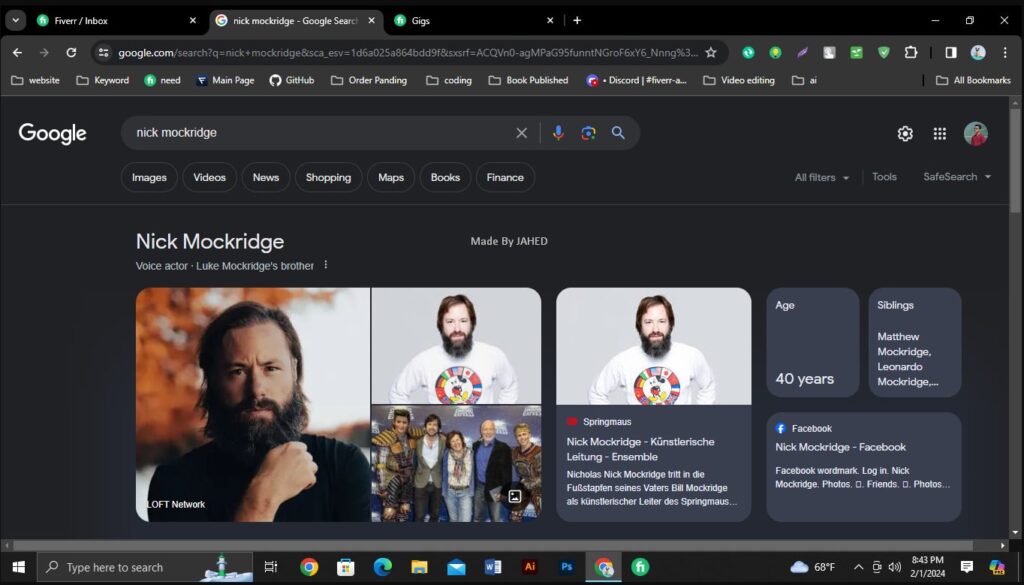Open the GitHub bookmark

(x=292, y=80)
